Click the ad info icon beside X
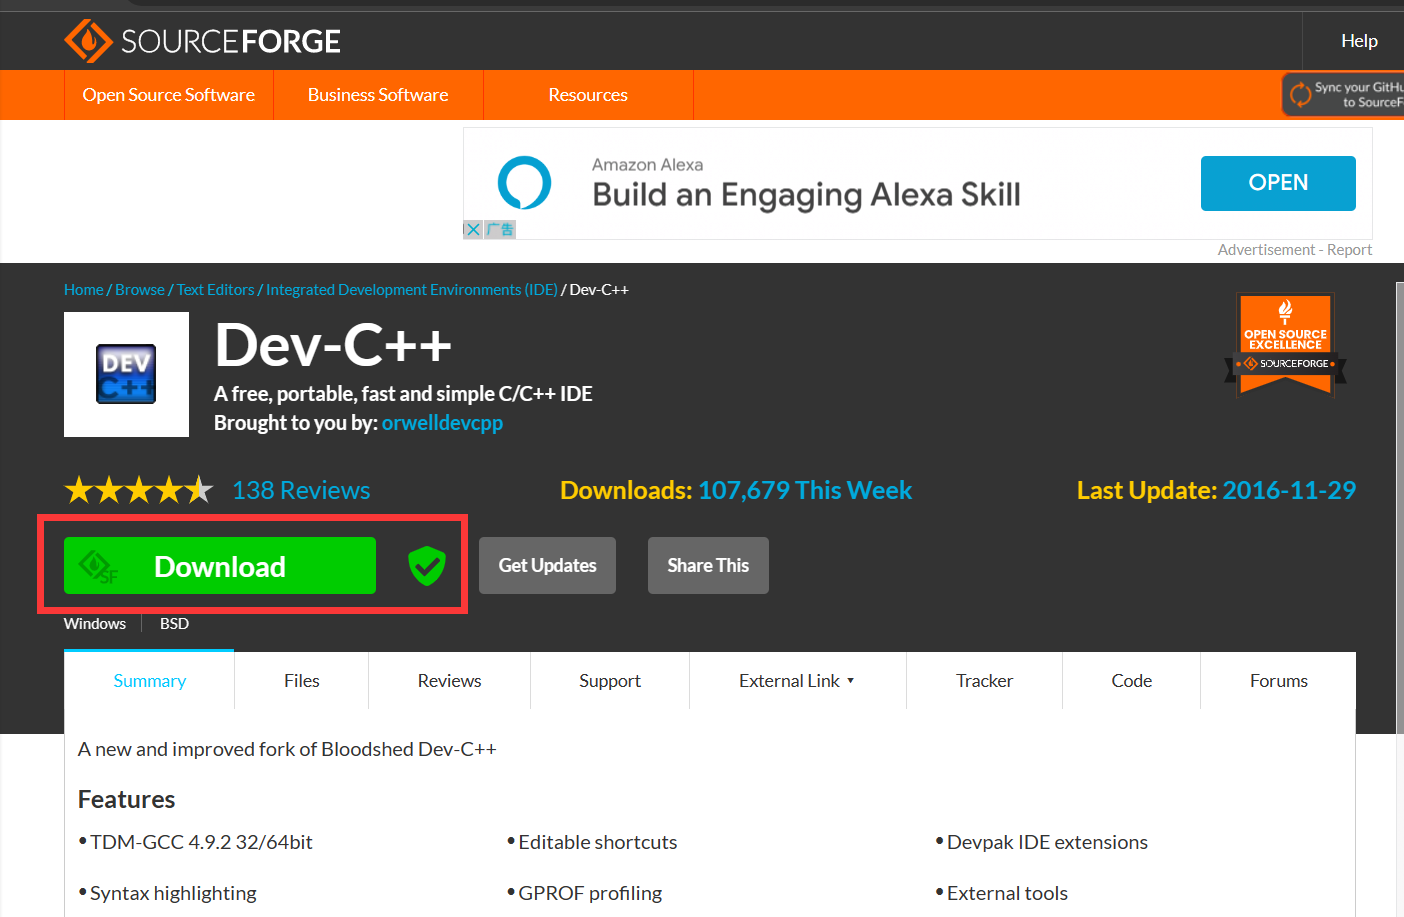1404x917 pixels. tap(500, 230)
